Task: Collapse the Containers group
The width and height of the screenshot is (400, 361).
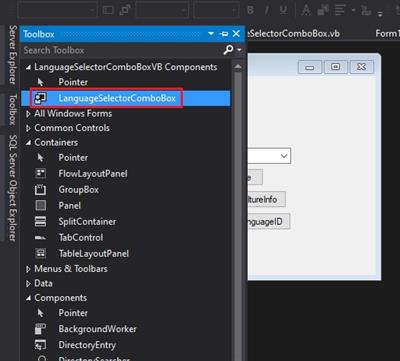Action: coord(29,143)
